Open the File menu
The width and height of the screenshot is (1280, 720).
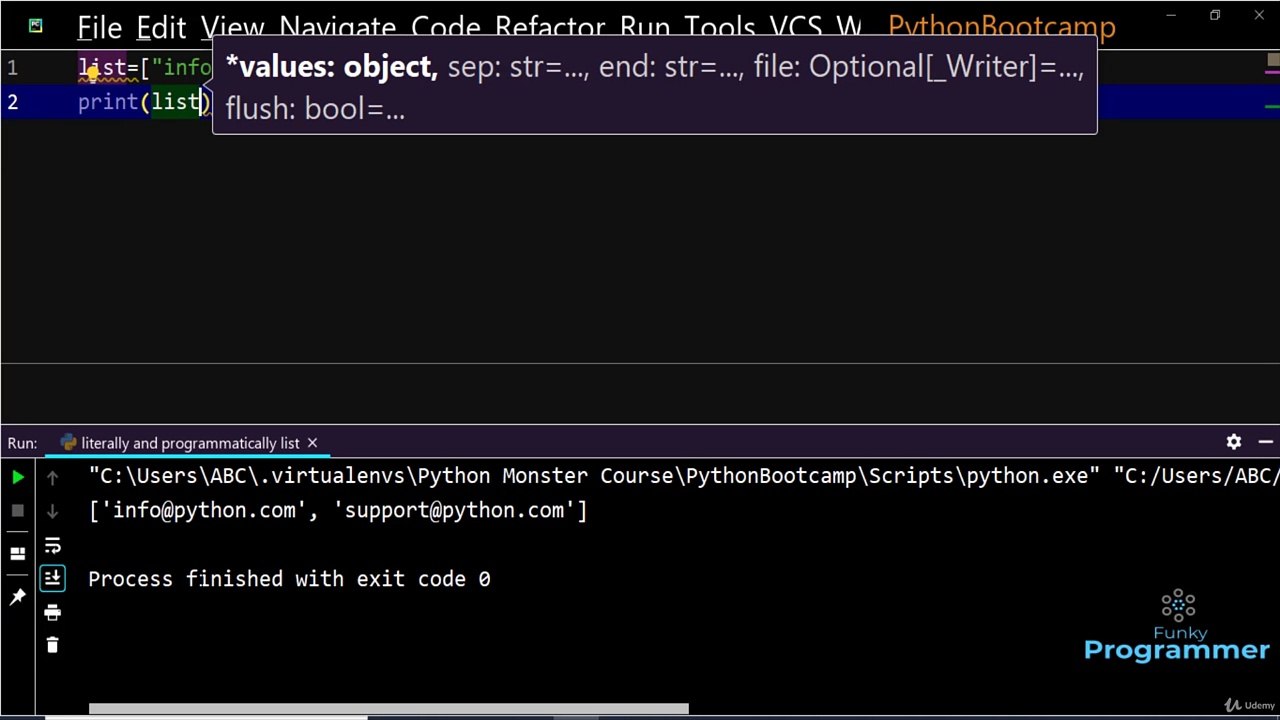[x=99, y=28]
